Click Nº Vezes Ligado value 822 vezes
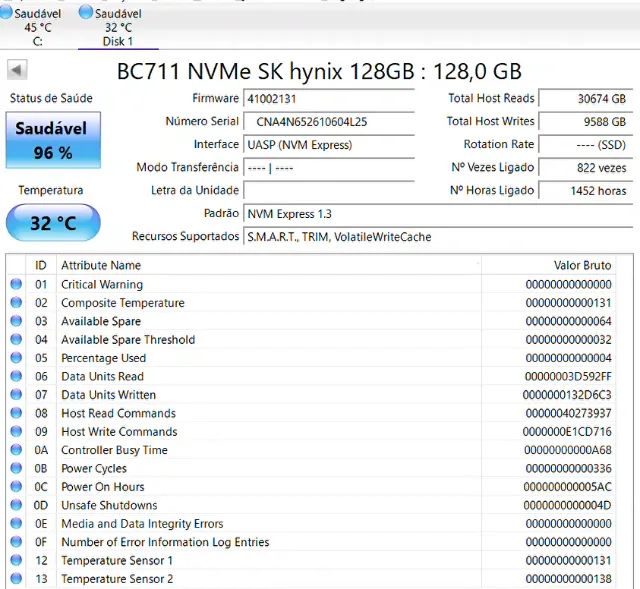This screenshot has height=589, width=640. click(585, 168)
